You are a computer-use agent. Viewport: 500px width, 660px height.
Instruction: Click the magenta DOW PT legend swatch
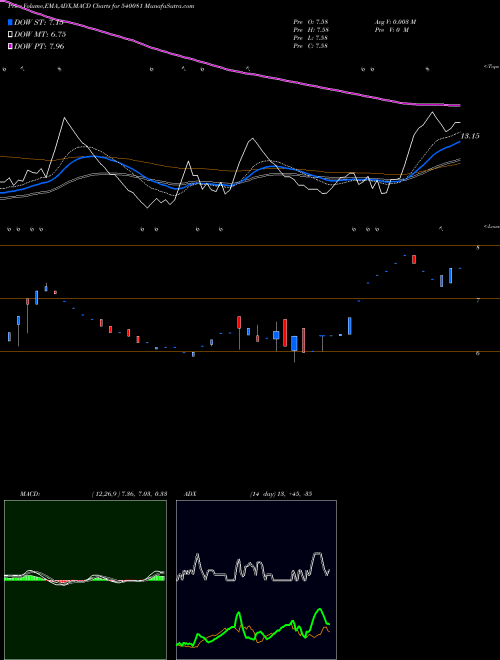click(11, 46)
